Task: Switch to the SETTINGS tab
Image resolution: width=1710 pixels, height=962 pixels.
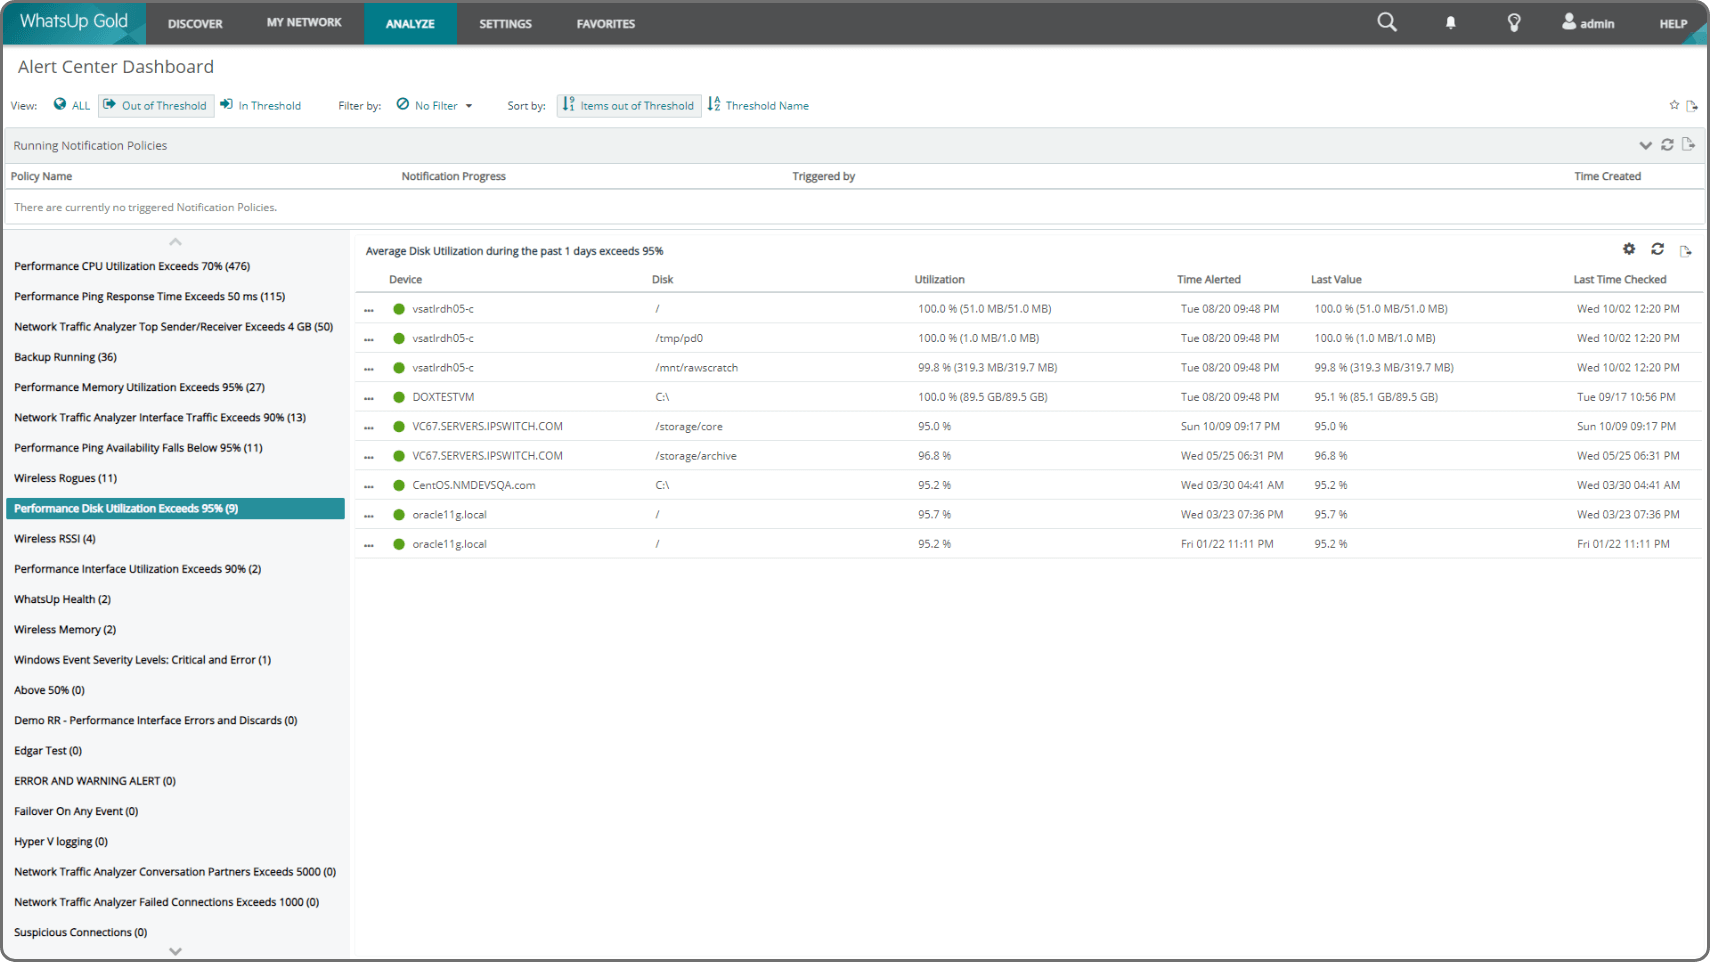Action: [505, 23]
